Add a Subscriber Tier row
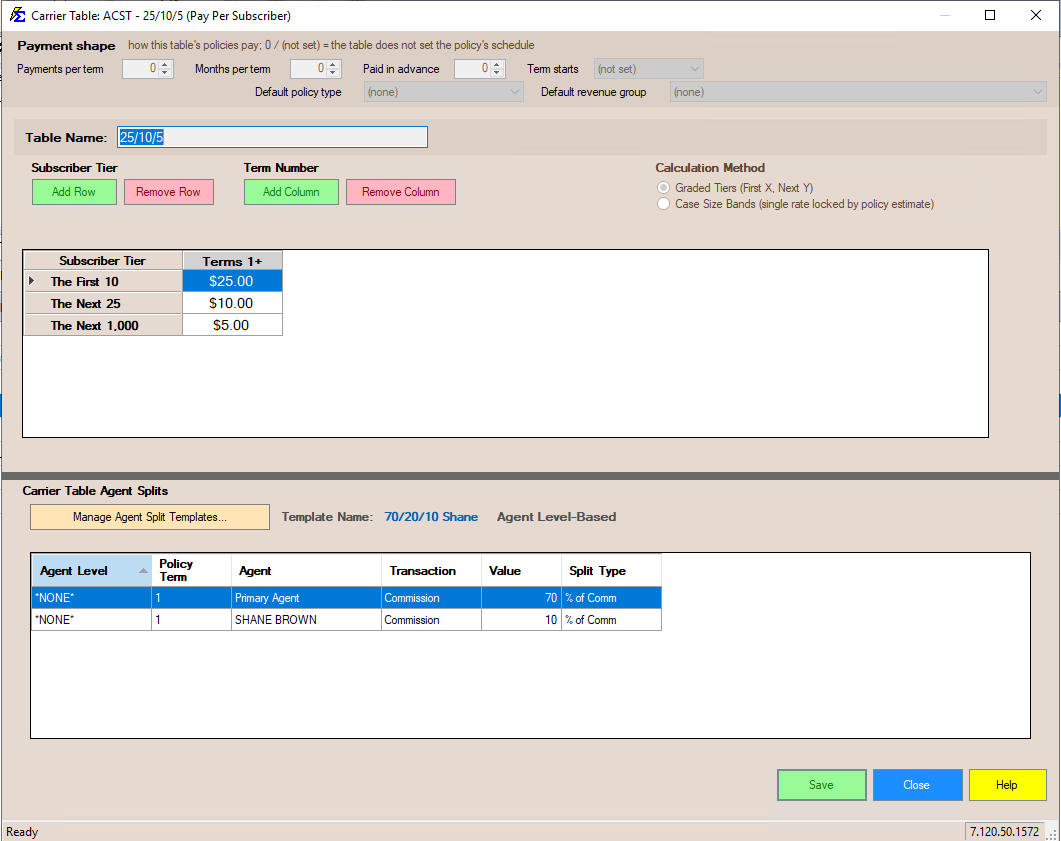 (x=74, y=191)
